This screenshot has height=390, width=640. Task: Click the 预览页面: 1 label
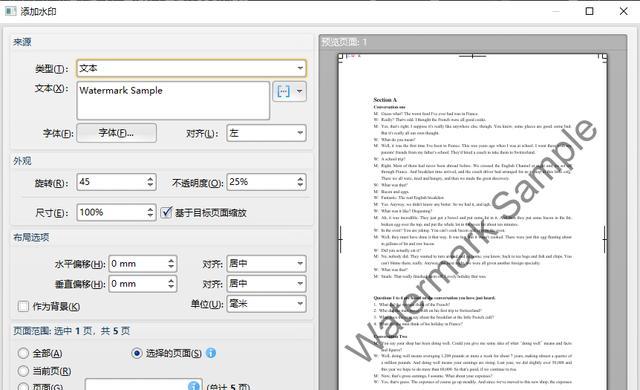344,42
